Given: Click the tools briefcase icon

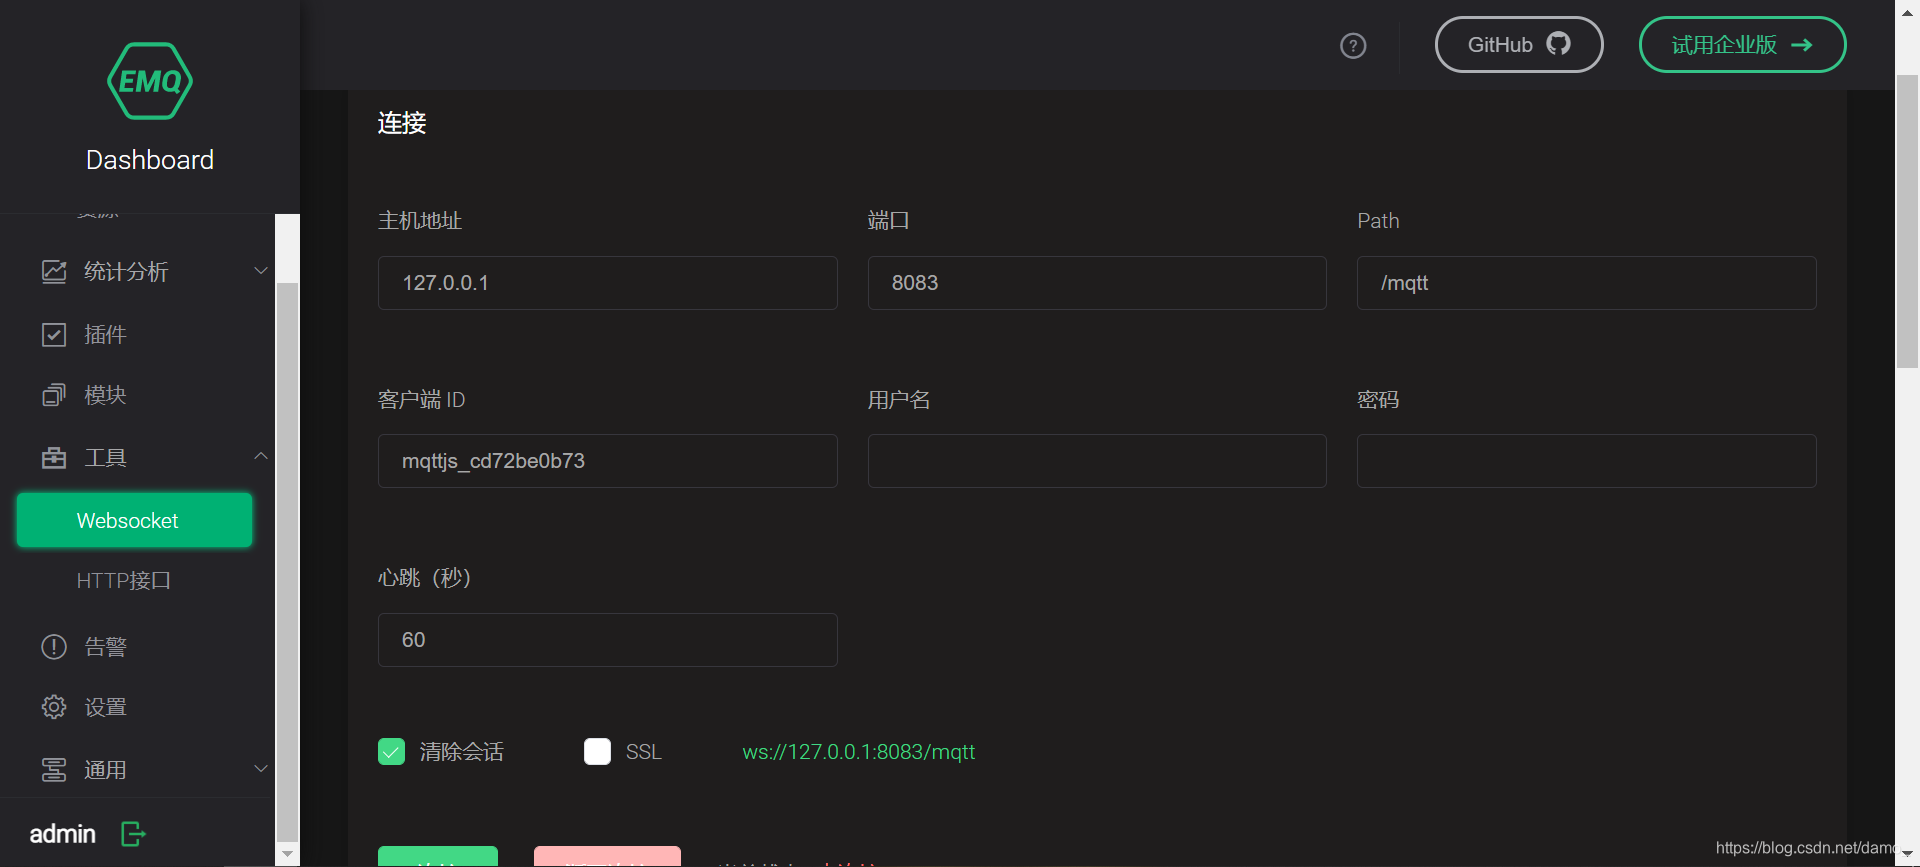Looking at the screenshot, I should (x=54, y=458).
